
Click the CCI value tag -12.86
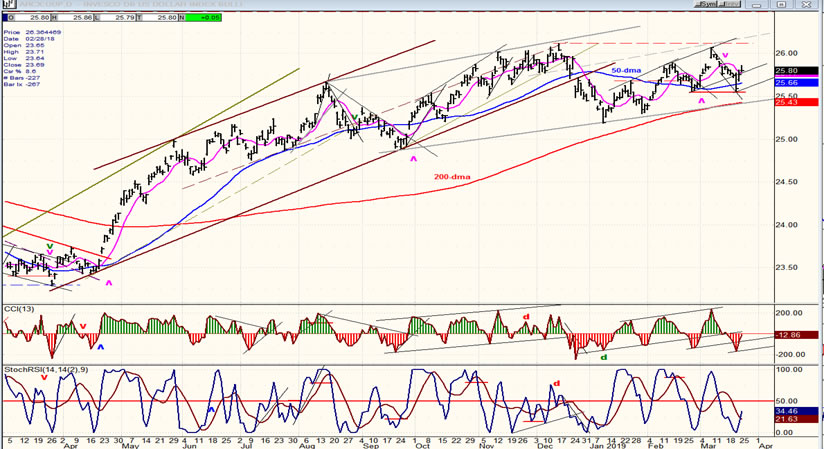click(796, 335)
